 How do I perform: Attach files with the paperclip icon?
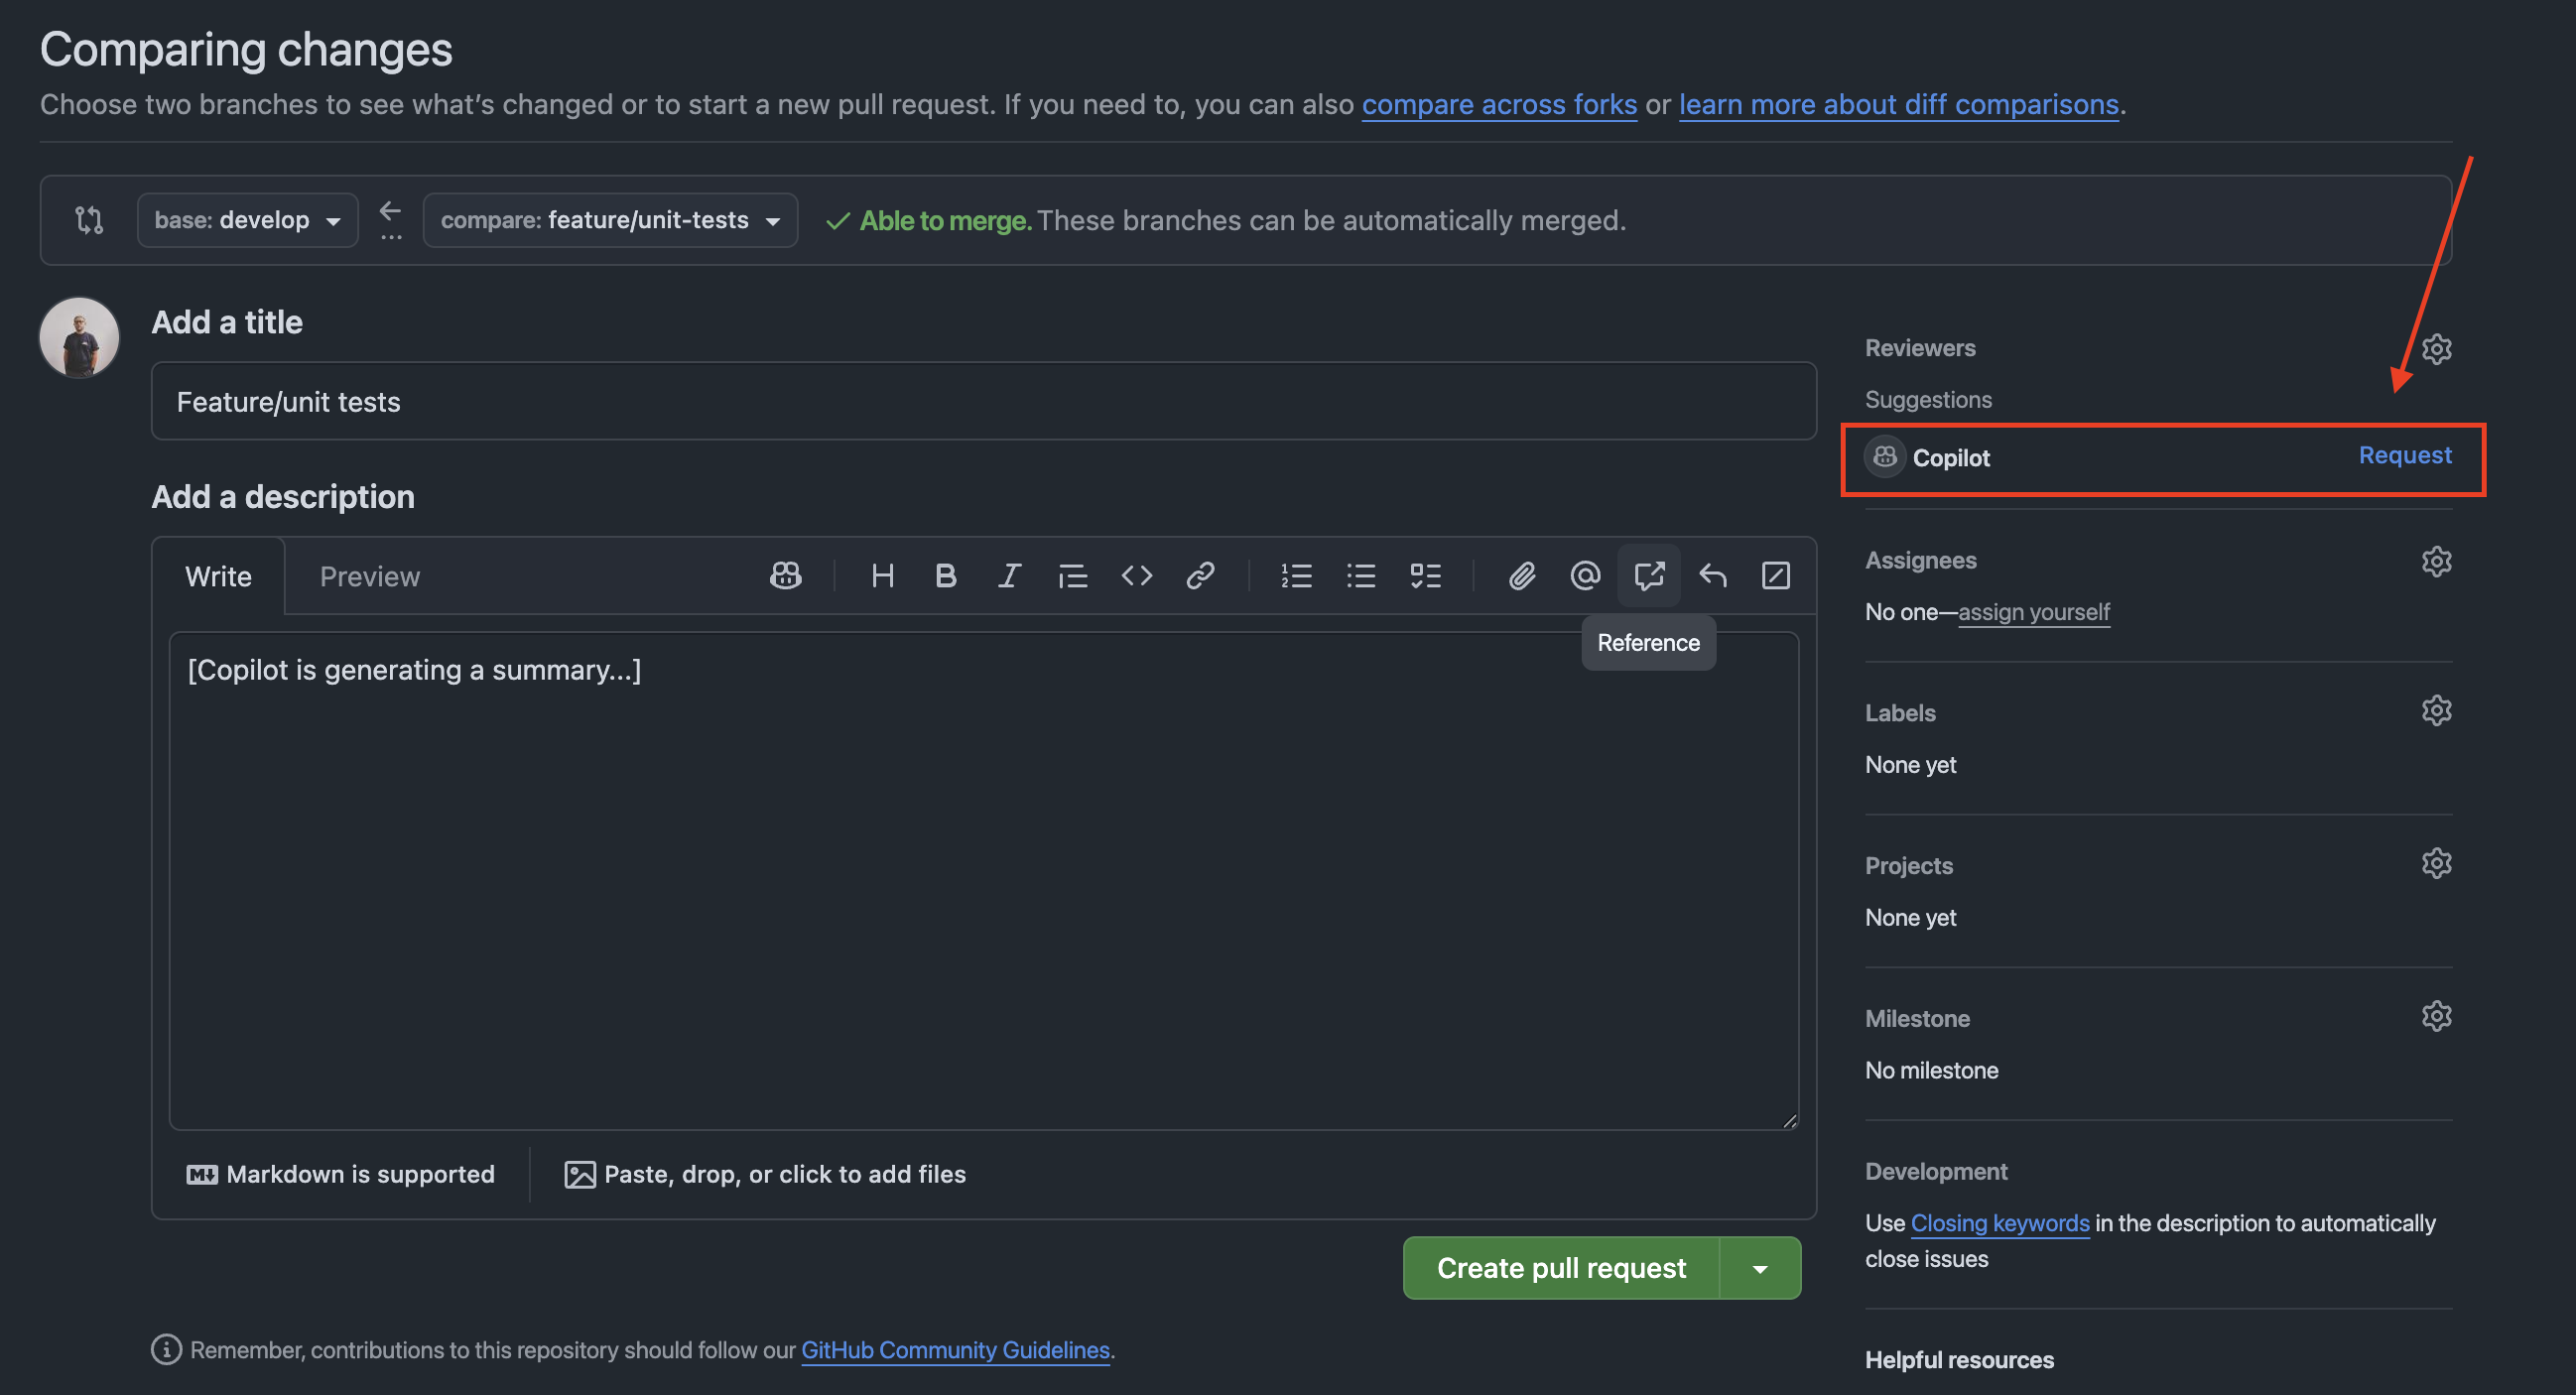(x=1521, y=576)
